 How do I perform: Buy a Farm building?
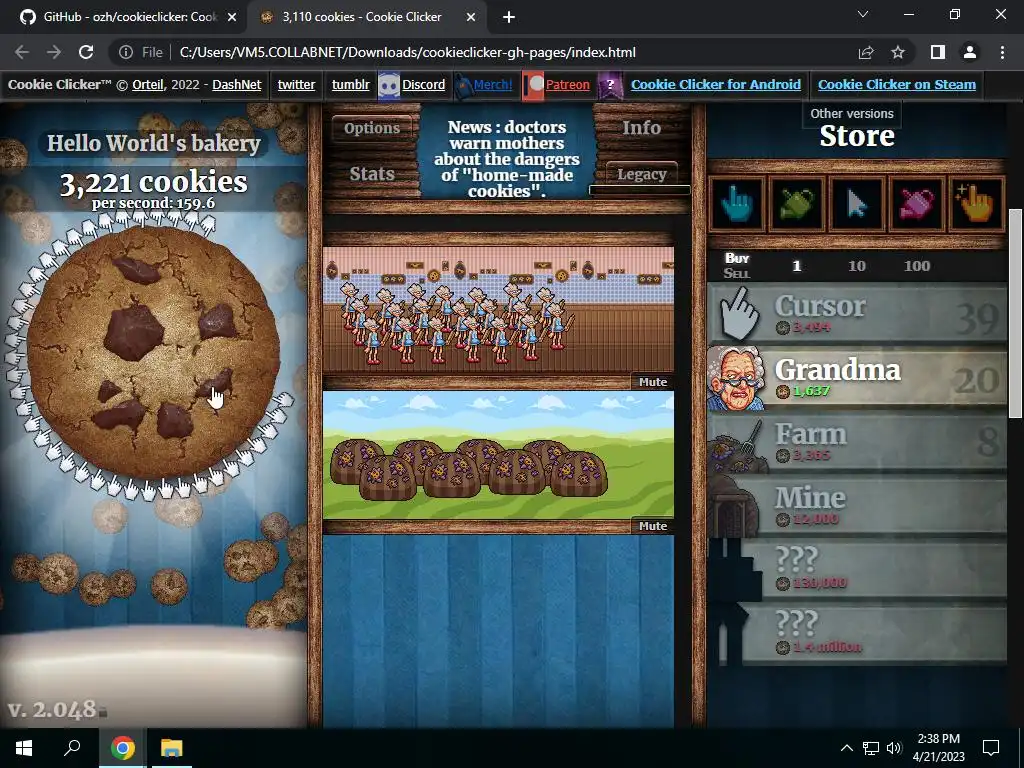pyautogui.click(x=857, y=443)
